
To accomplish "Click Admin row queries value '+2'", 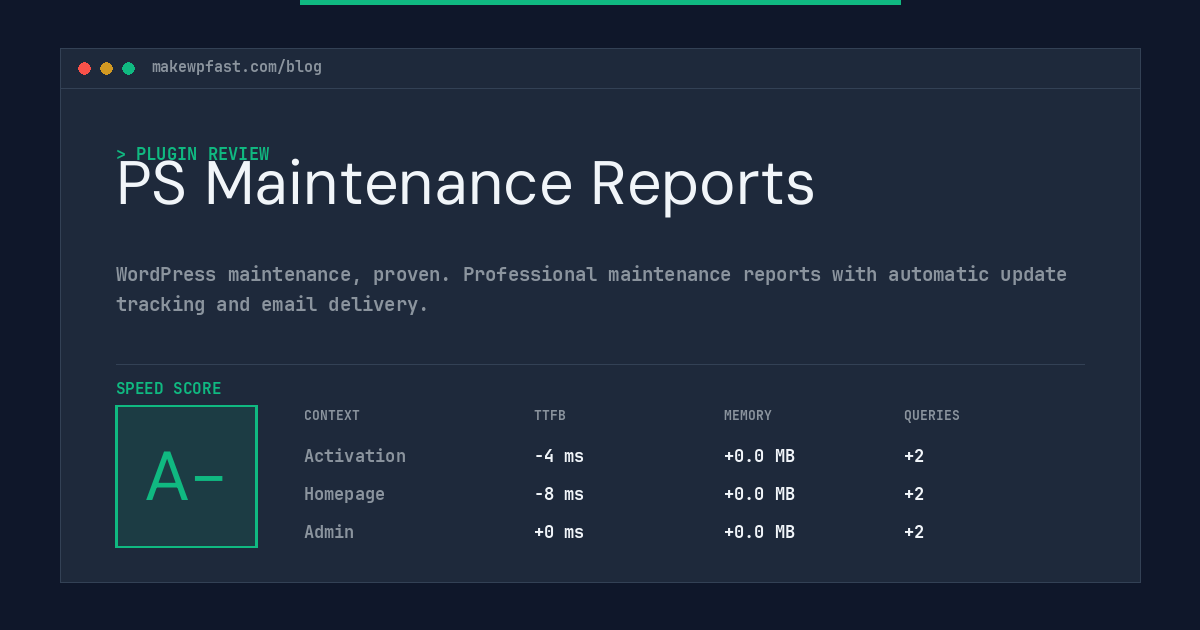I will tap(914, 532).
